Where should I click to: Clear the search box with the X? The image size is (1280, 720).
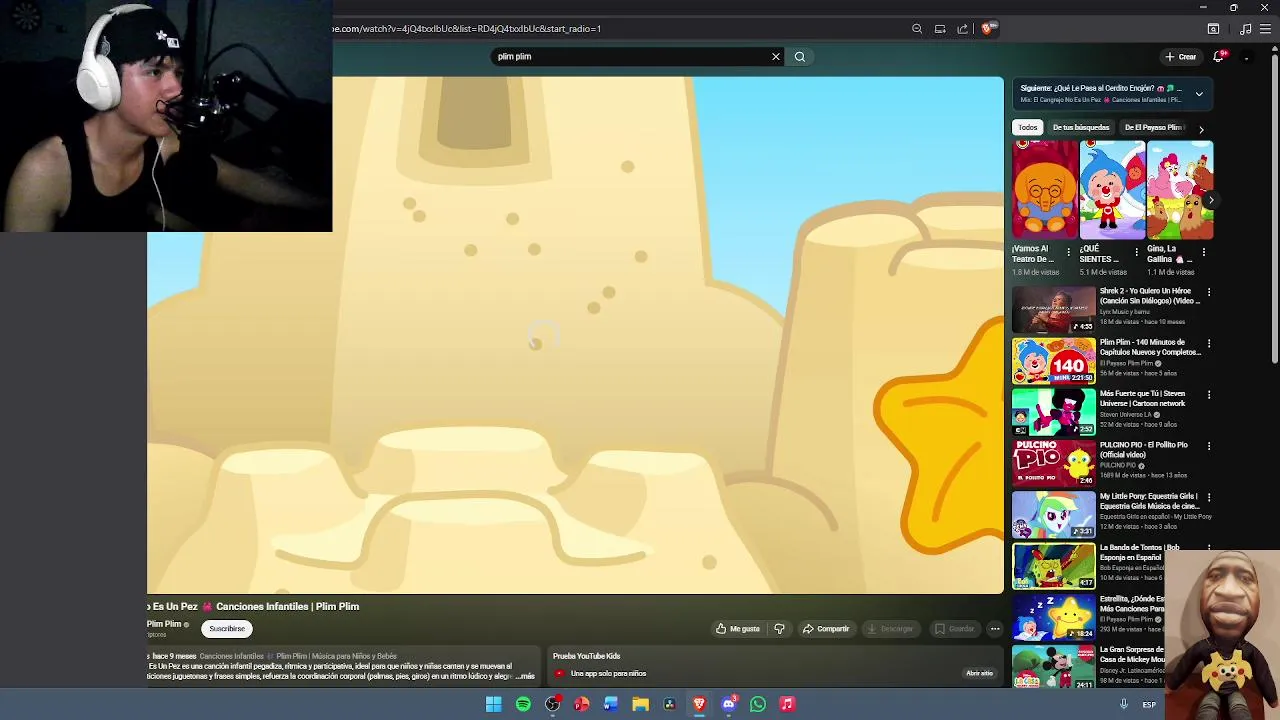point(775,57)
